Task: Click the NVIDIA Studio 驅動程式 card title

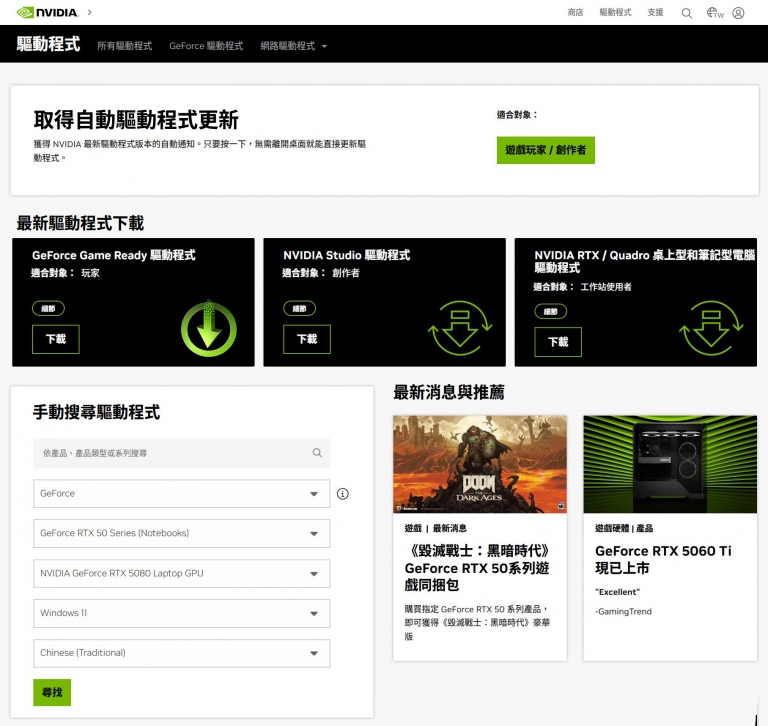Action: [x=347, y=255]
